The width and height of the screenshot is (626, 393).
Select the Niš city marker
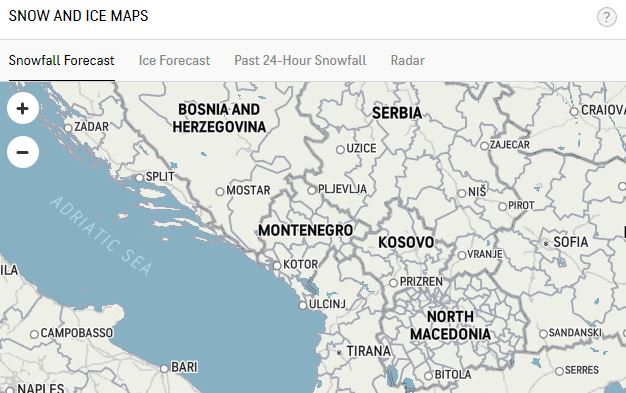point(462,193)
